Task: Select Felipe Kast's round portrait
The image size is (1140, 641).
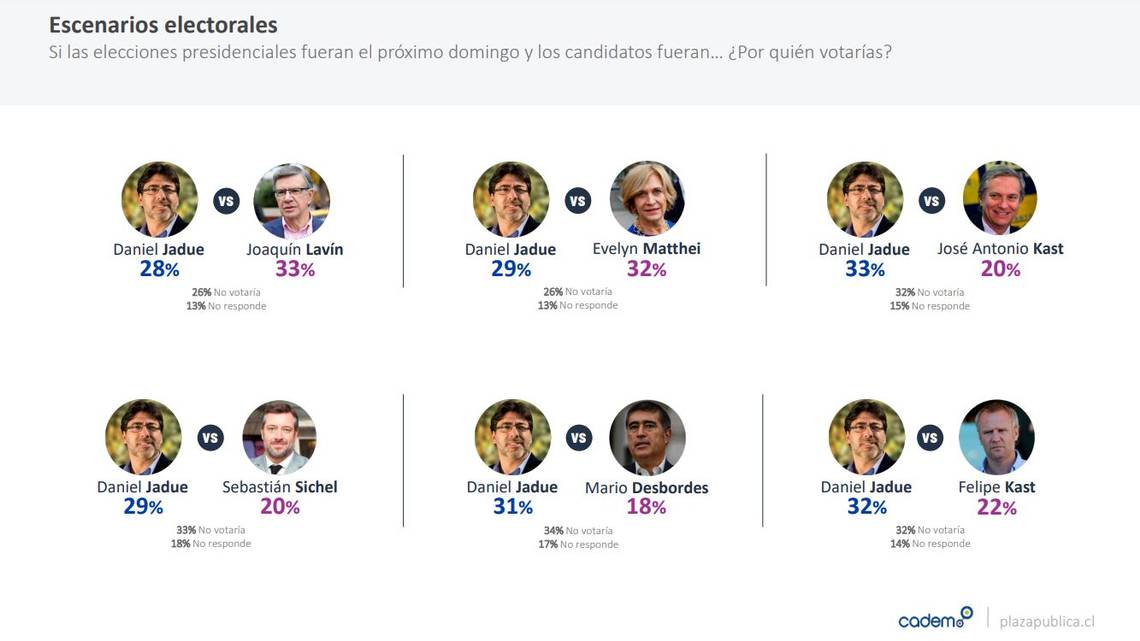Action: pos(996,437)
